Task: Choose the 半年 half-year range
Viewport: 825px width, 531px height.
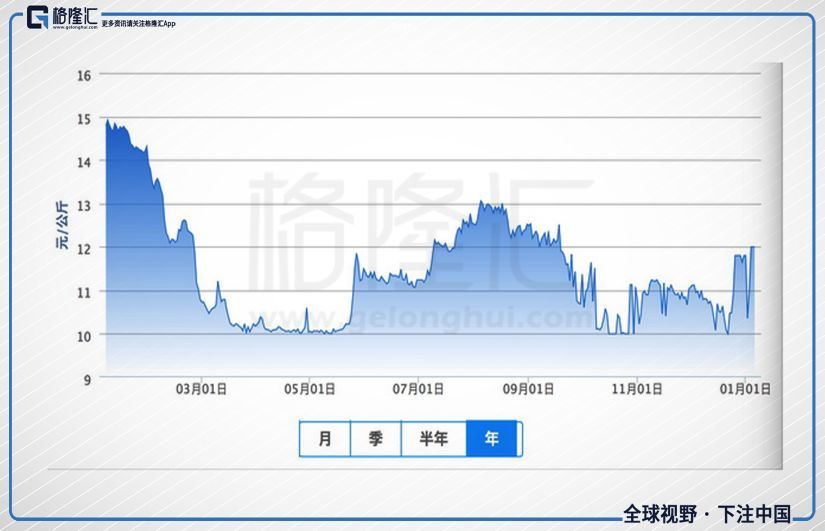Action: pos(433,438)
